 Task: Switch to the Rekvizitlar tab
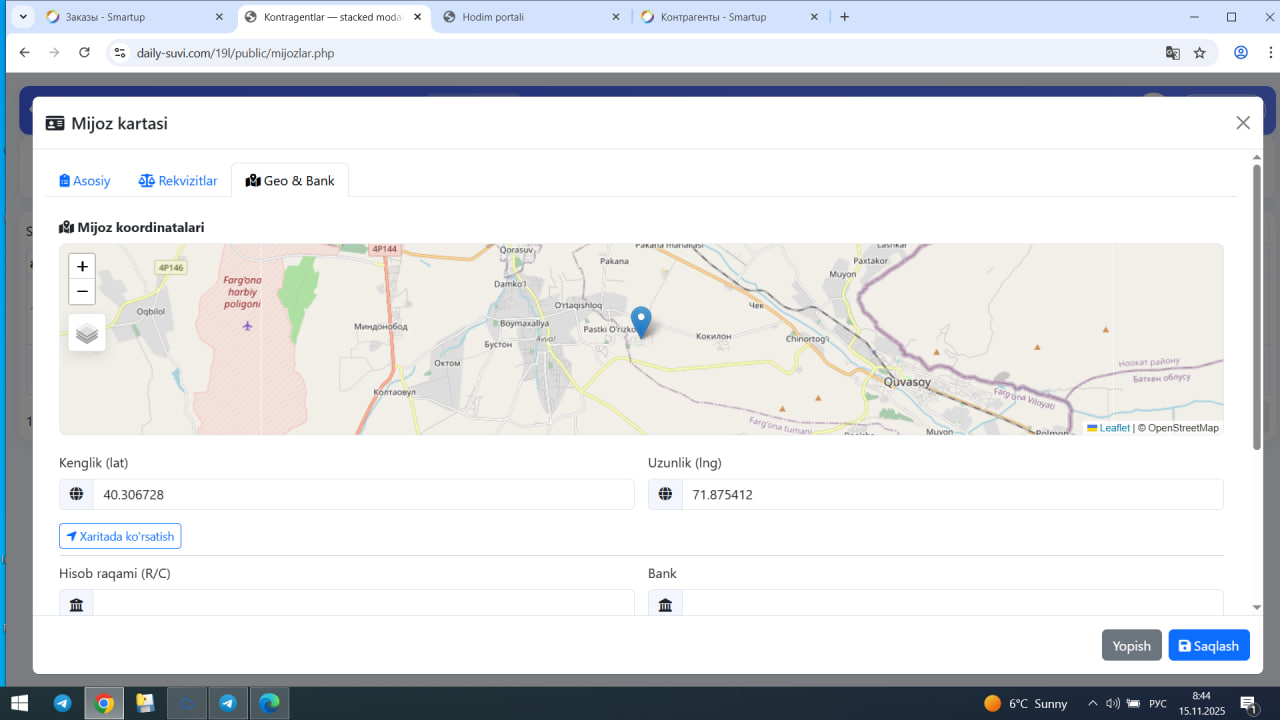click(178, 181)
